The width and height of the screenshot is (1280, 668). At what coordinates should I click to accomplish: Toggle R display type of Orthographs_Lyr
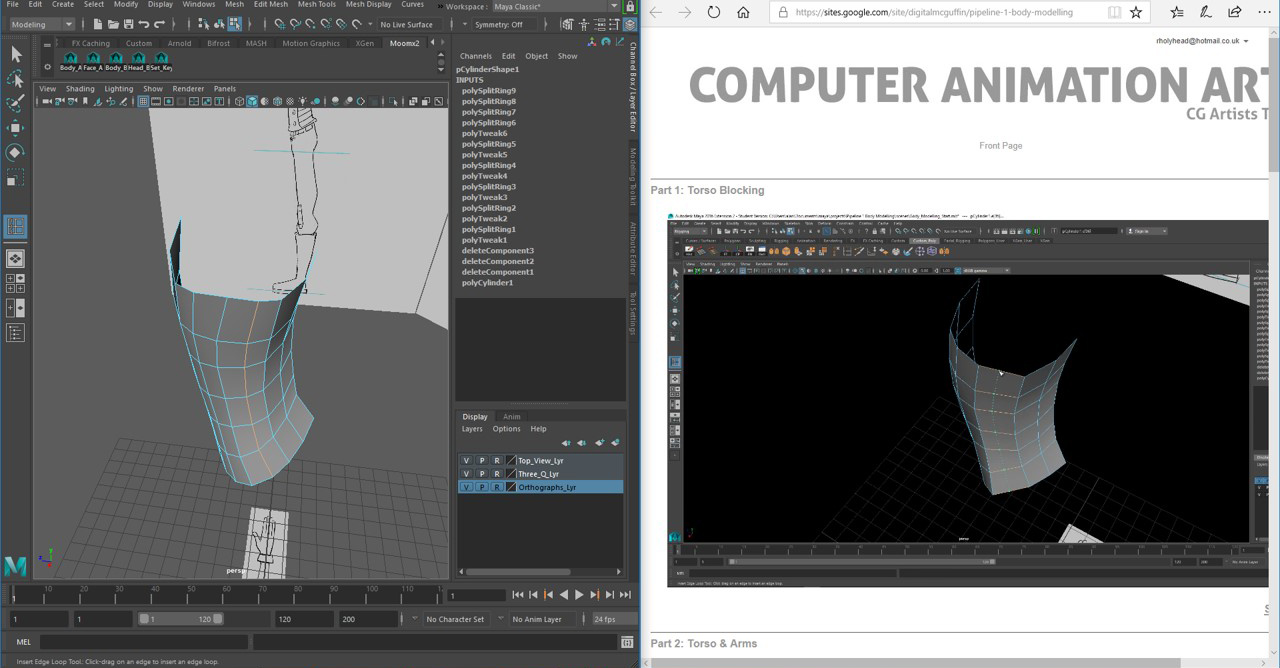click(497, 487)
